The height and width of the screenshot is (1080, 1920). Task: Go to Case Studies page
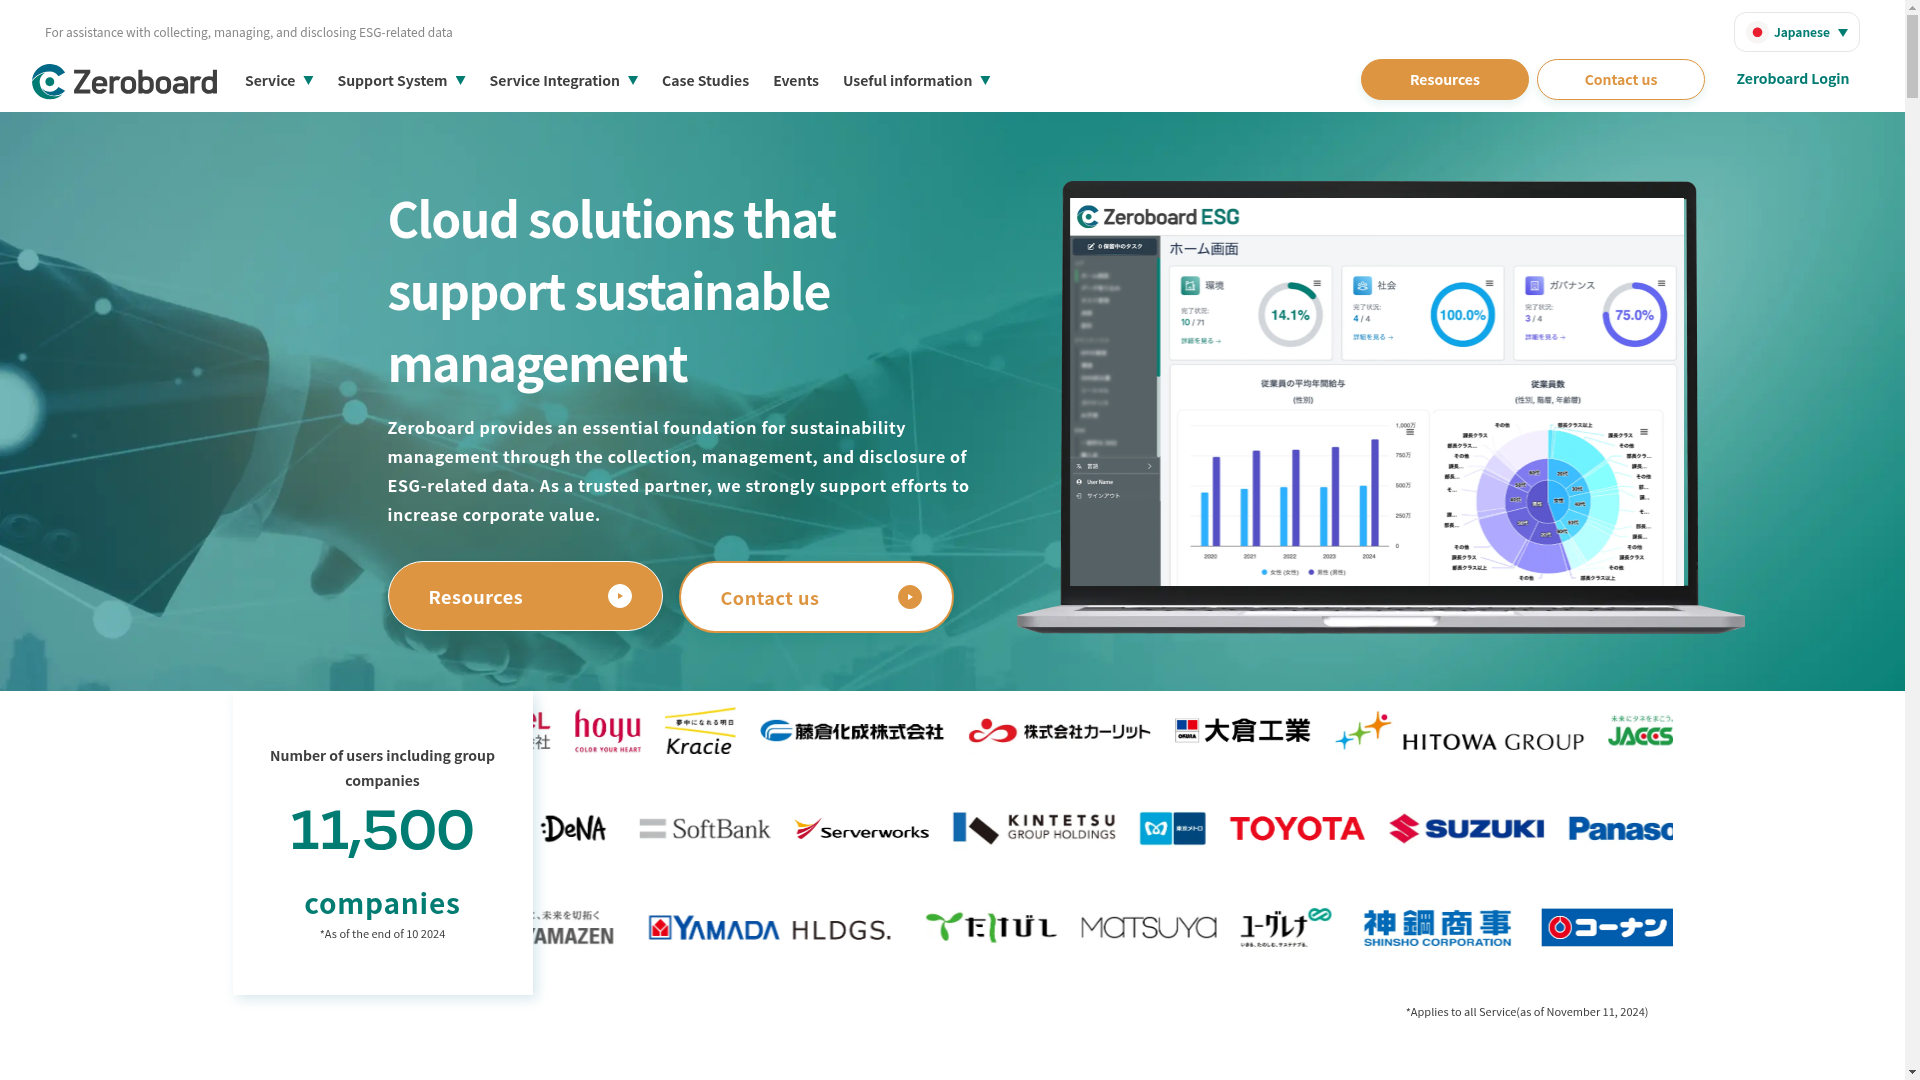click(705, 80)
